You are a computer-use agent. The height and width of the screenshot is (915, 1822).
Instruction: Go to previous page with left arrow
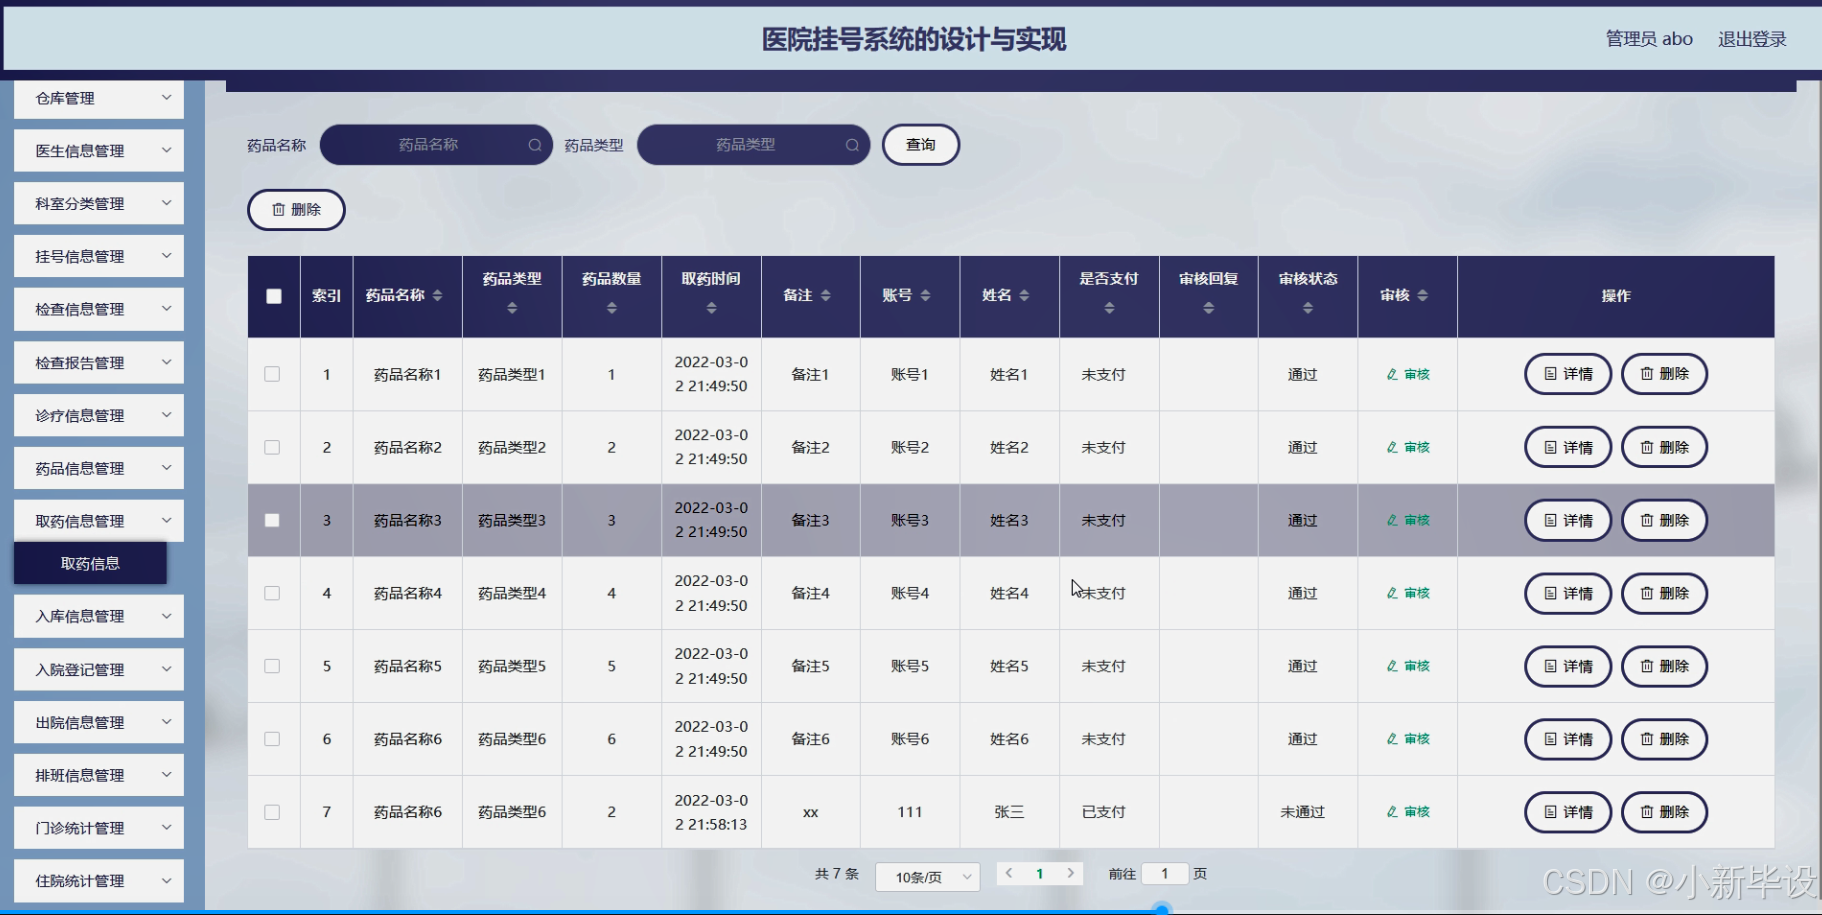point(1009,873)
